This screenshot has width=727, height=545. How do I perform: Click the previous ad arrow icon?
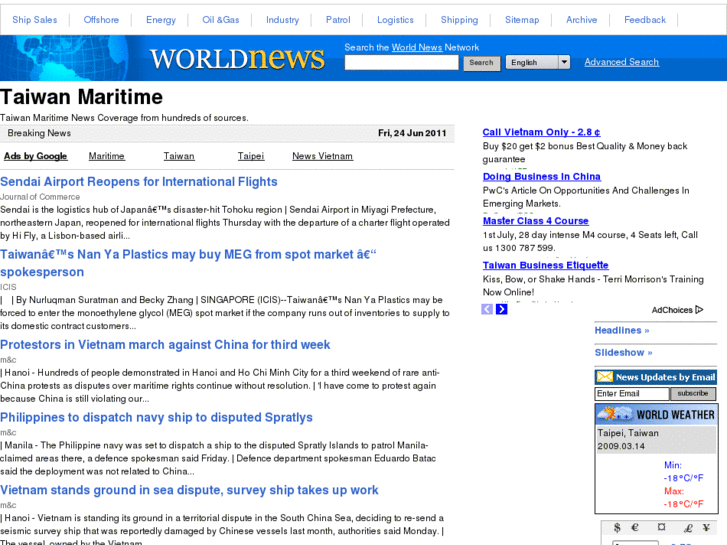(487, 309)
